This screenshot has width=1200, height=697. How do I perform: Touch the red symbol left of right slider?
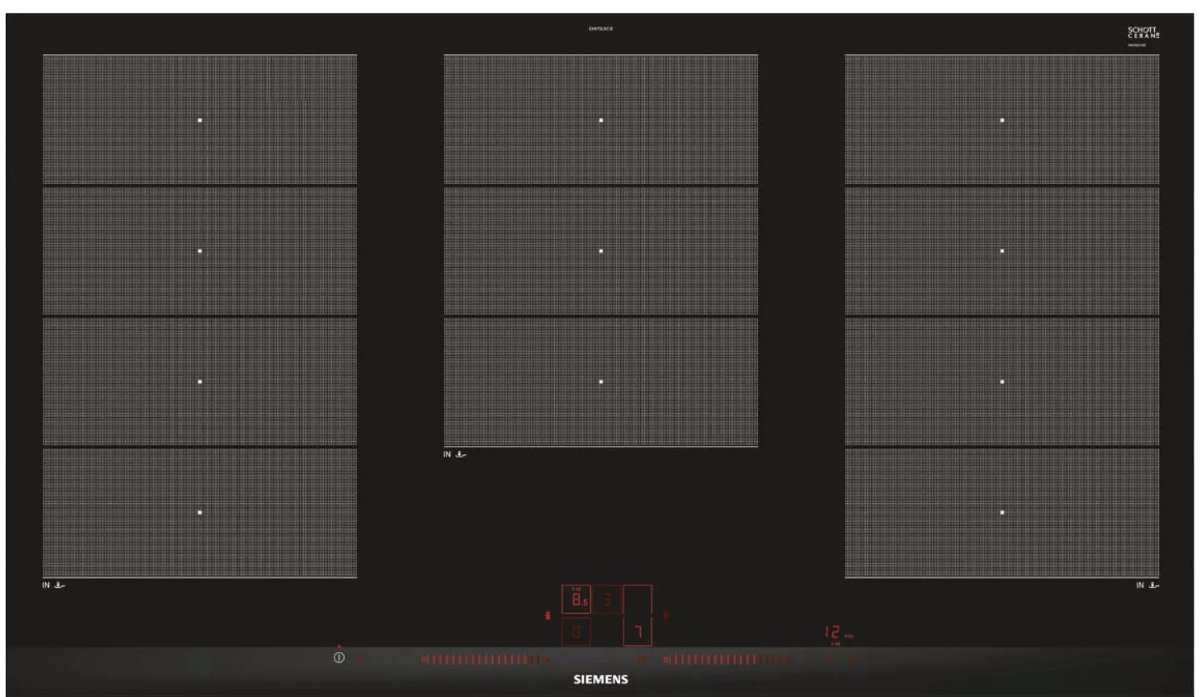pyautogui.click(x=641, y=660)
